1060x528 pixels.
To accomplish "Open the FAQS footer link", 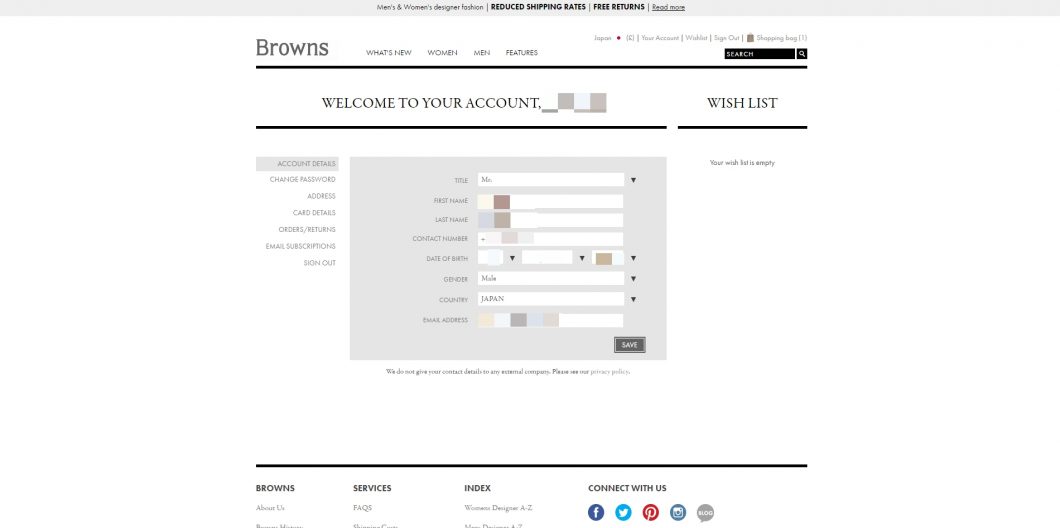I will [x=362, y=508].
